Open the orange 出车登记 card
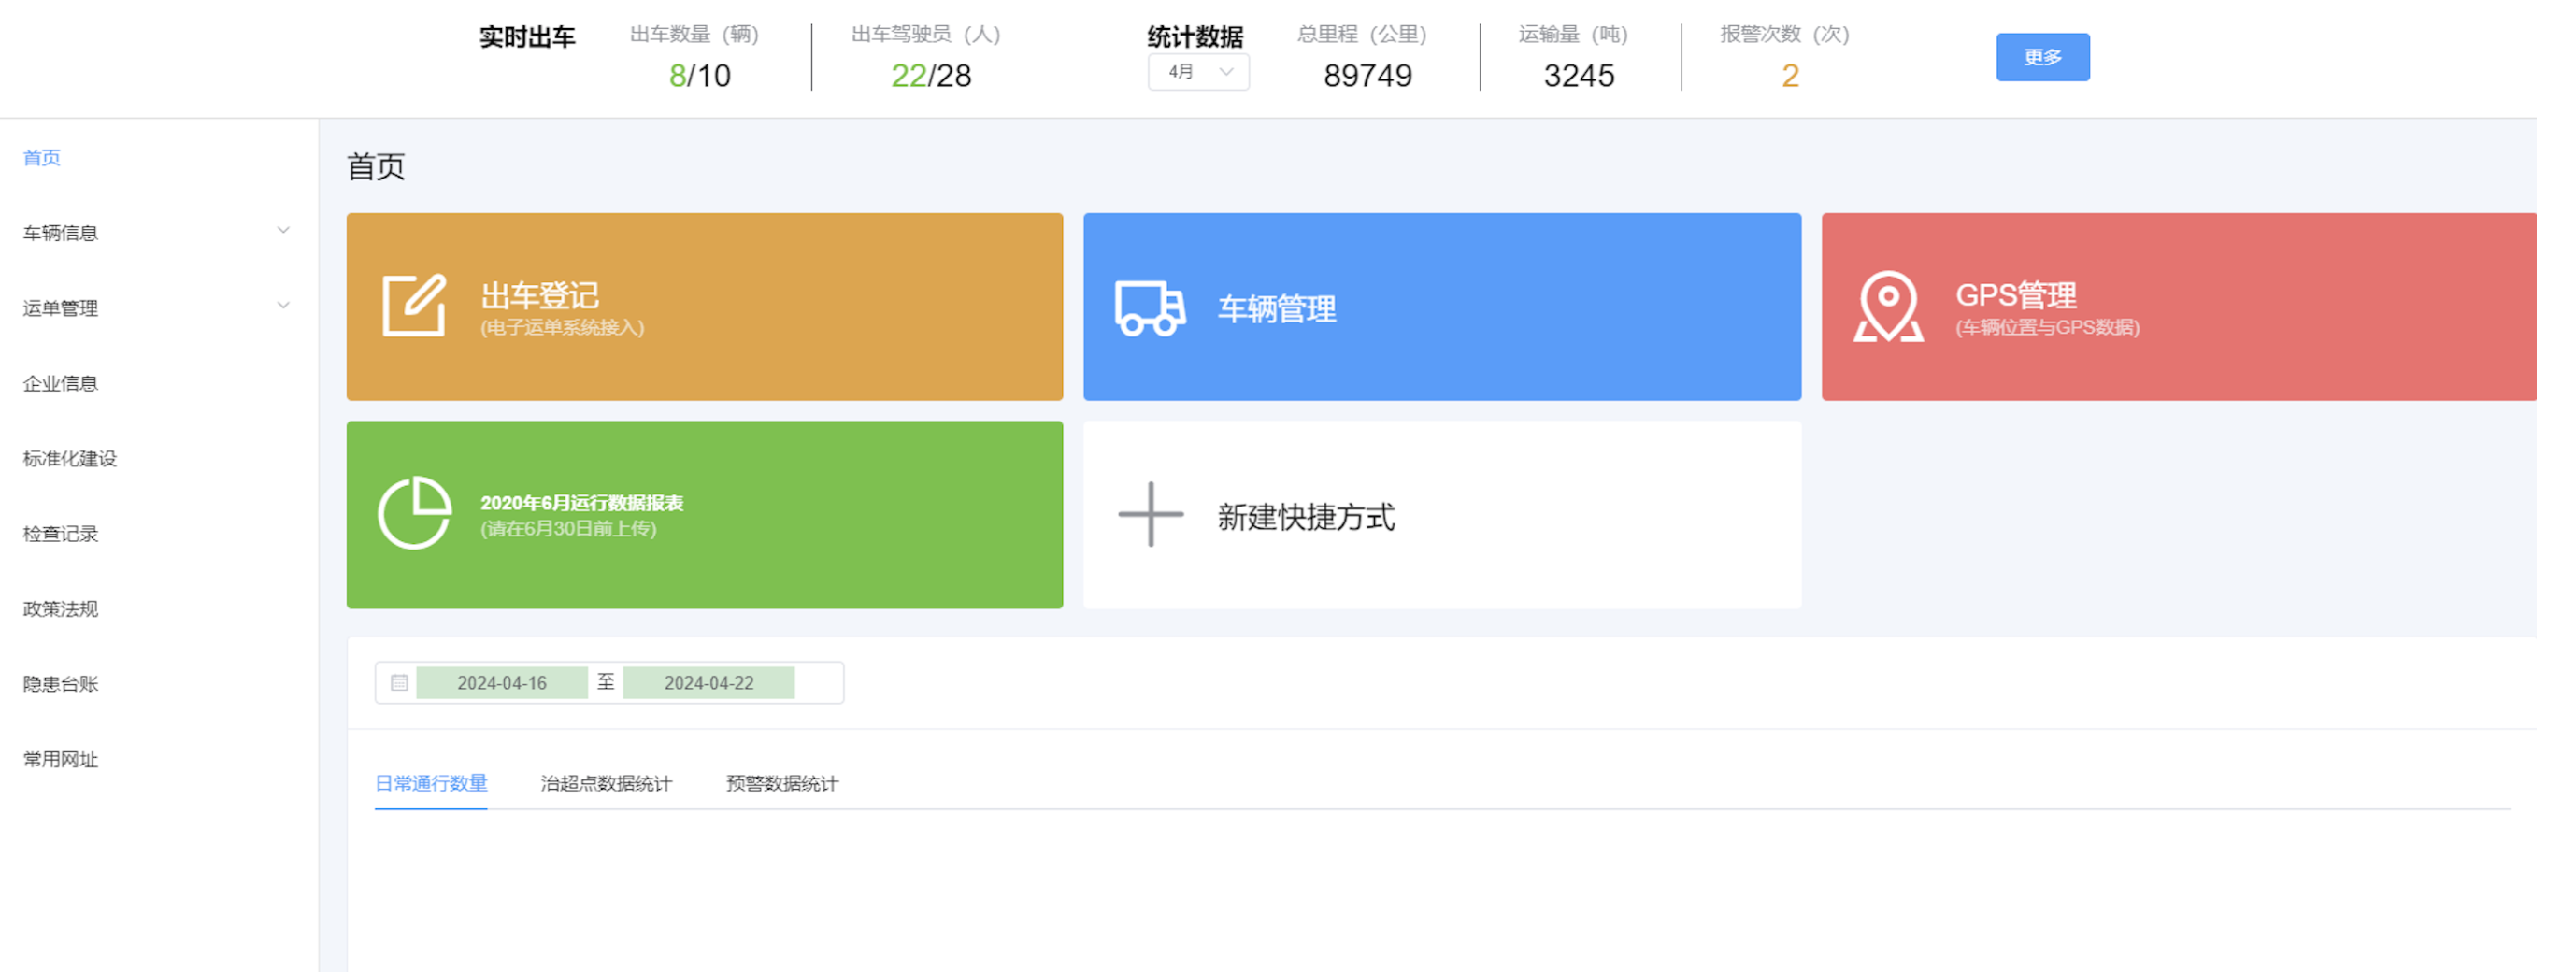Image resolution: width=2576 pixels, height=972 pixels. pos(704,307)
